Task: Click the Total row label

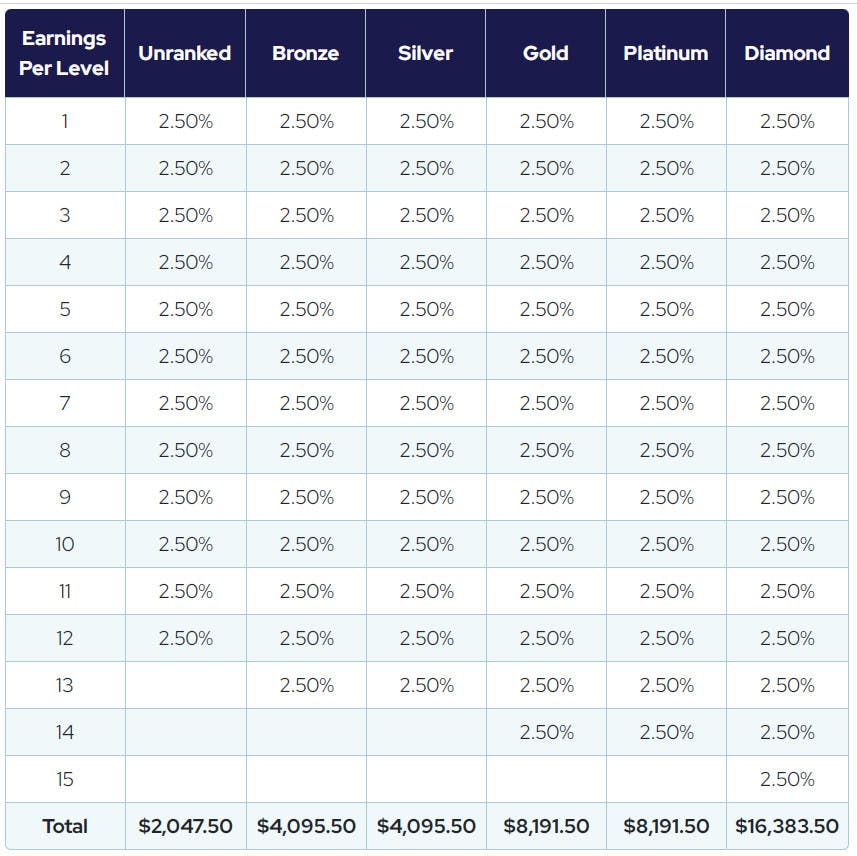Action: [65, 826]
